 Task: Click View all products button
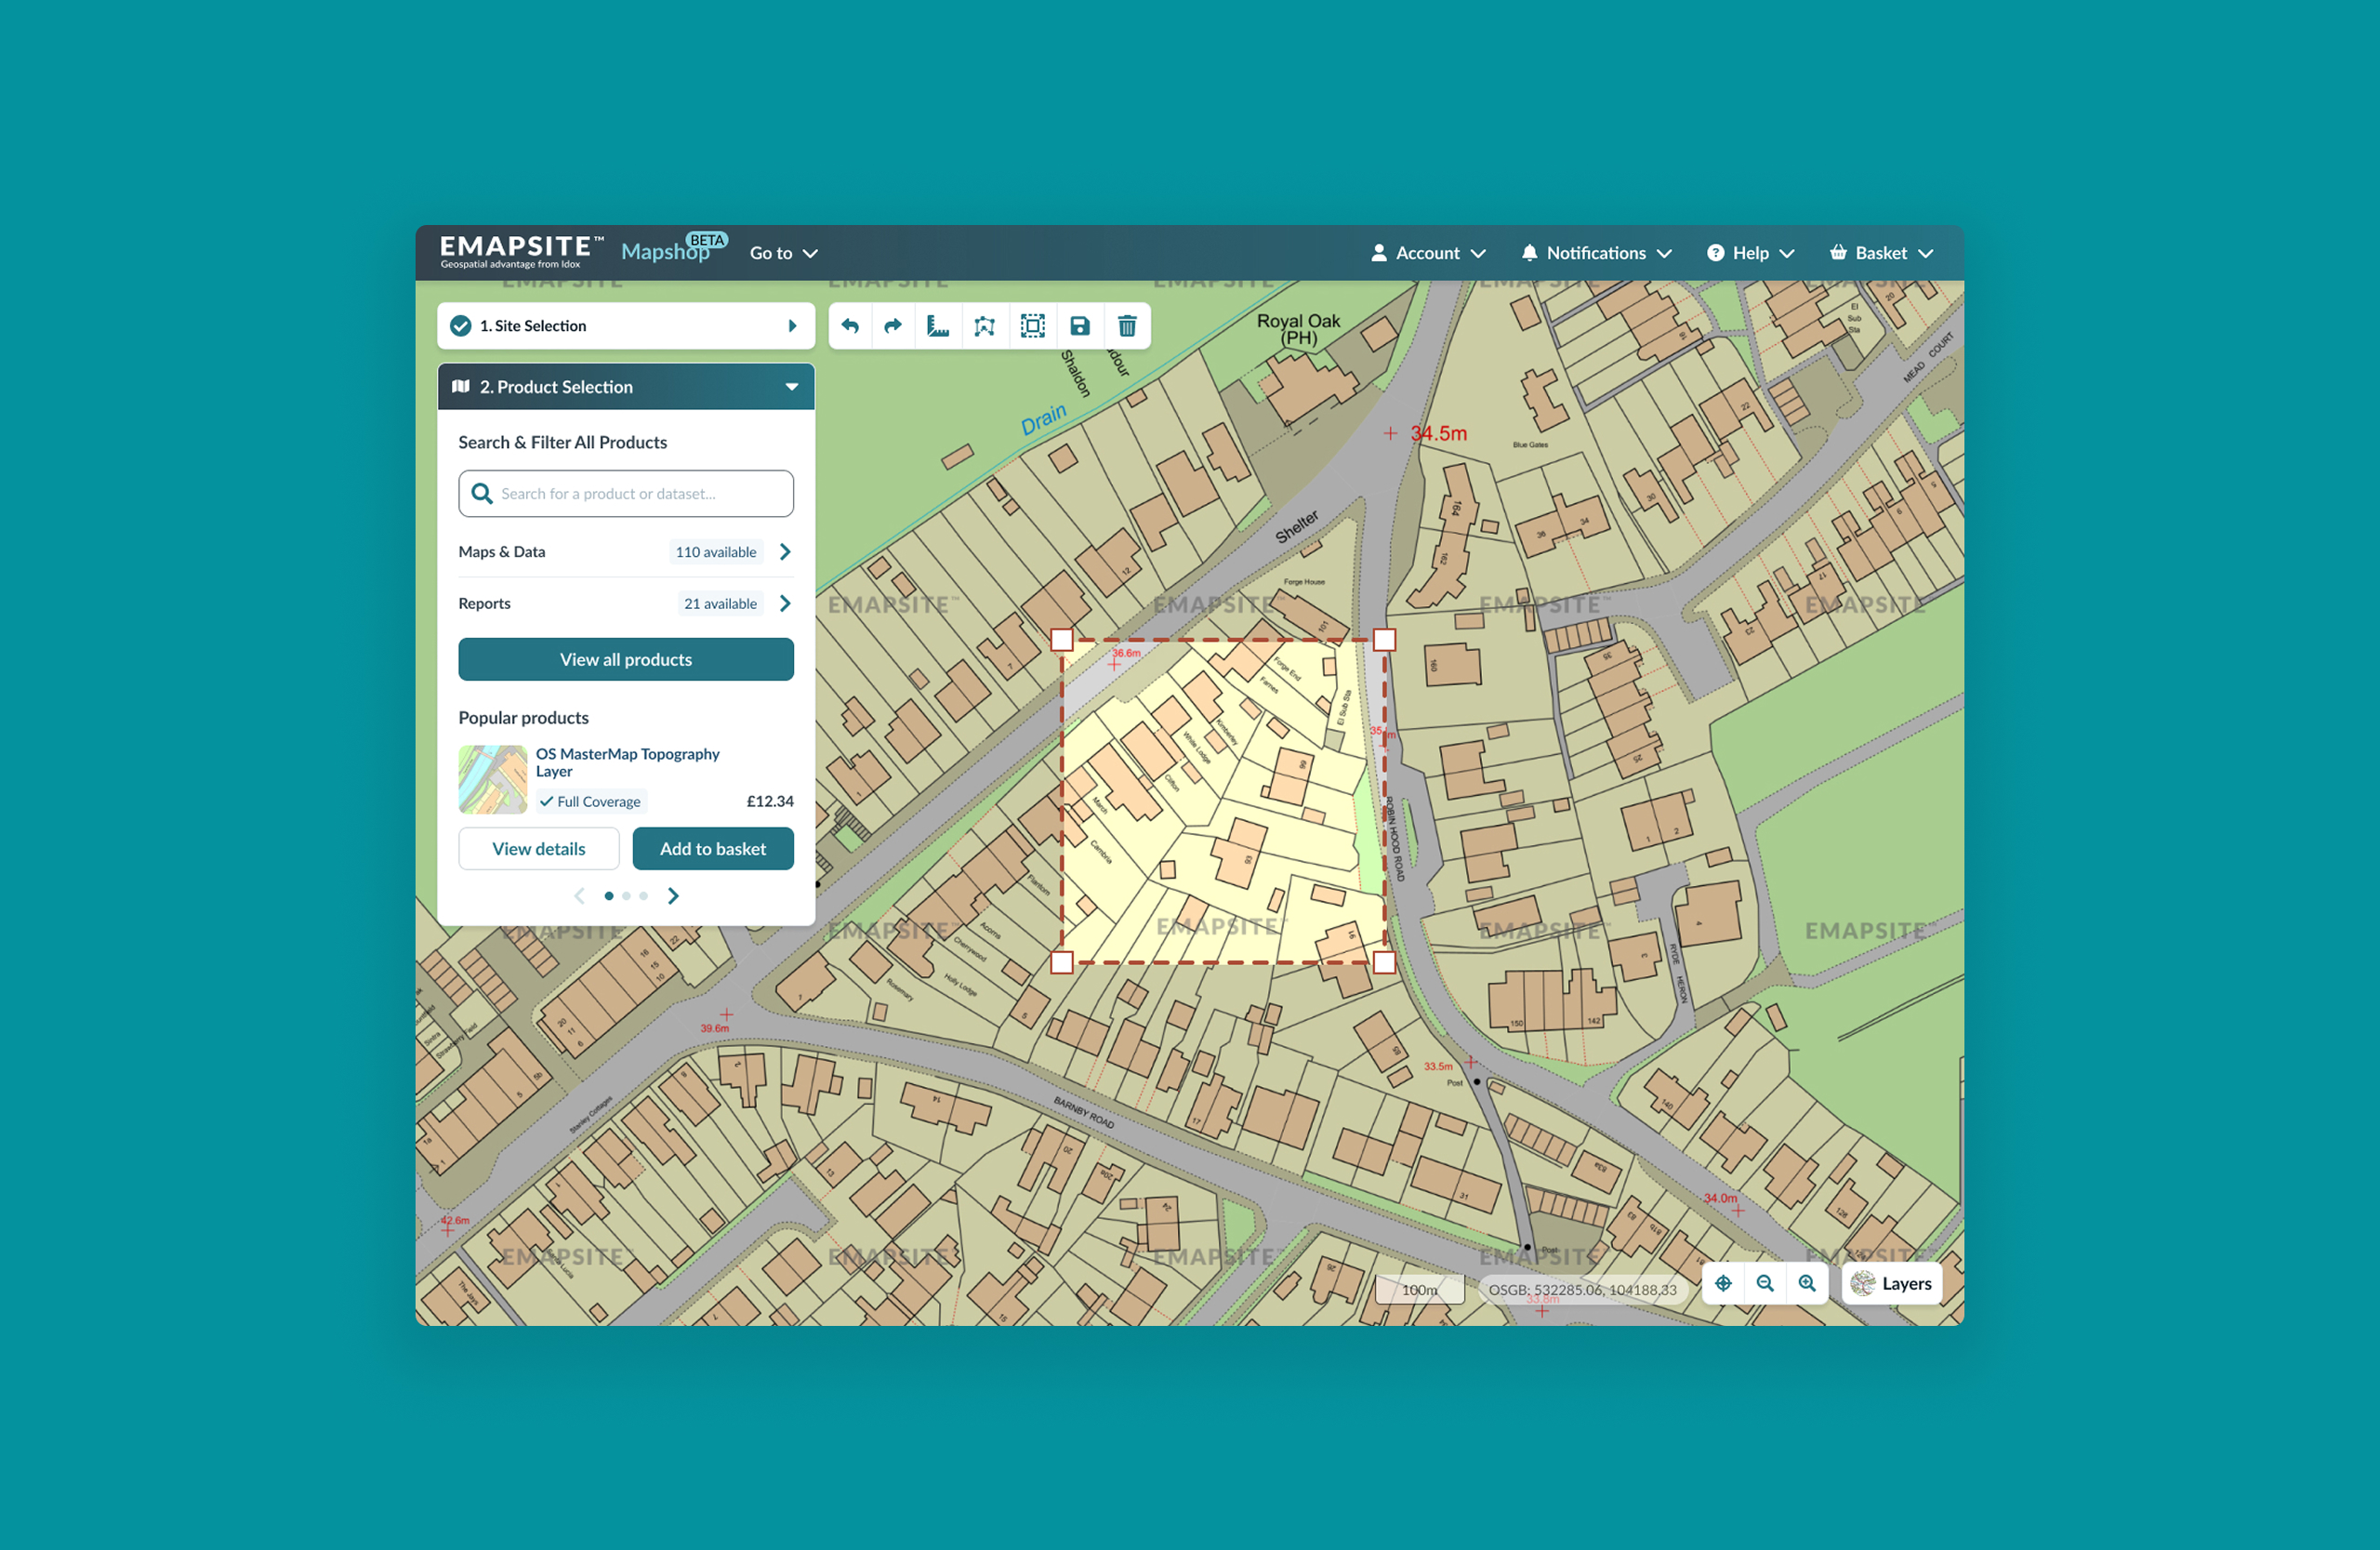click(626, 660)
